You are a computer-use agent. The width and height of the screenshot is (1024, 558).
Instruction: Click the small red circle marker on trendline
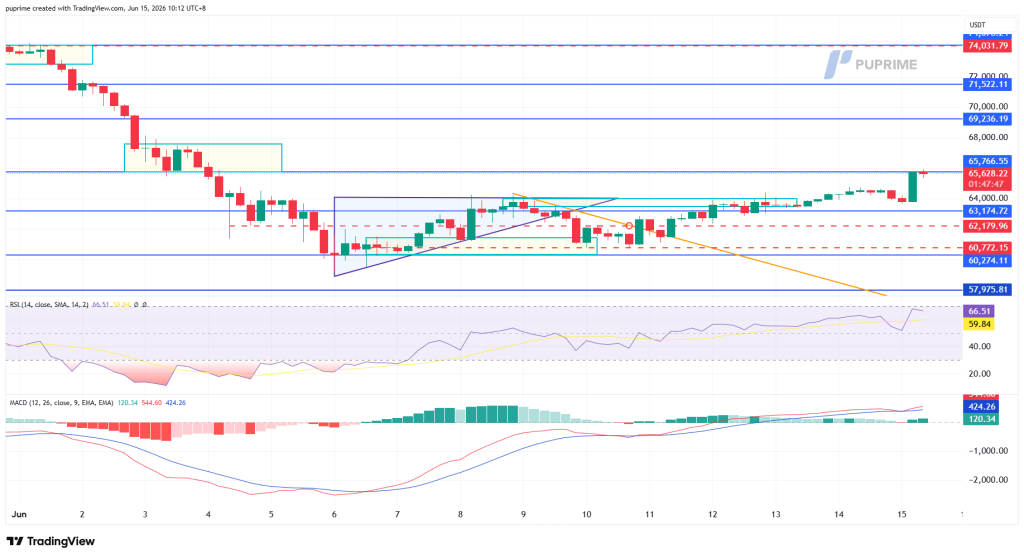tap(629, 225)
